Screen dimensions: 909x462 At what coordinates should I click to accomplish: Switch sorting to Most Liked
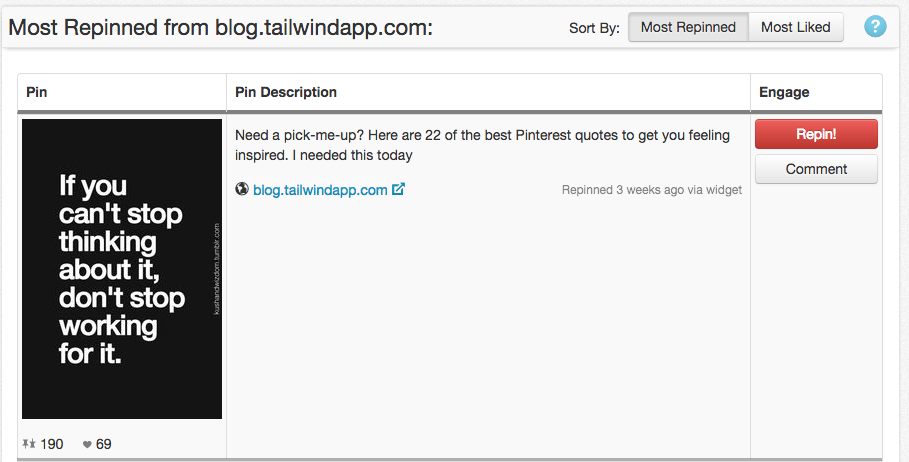click(795, 27)
